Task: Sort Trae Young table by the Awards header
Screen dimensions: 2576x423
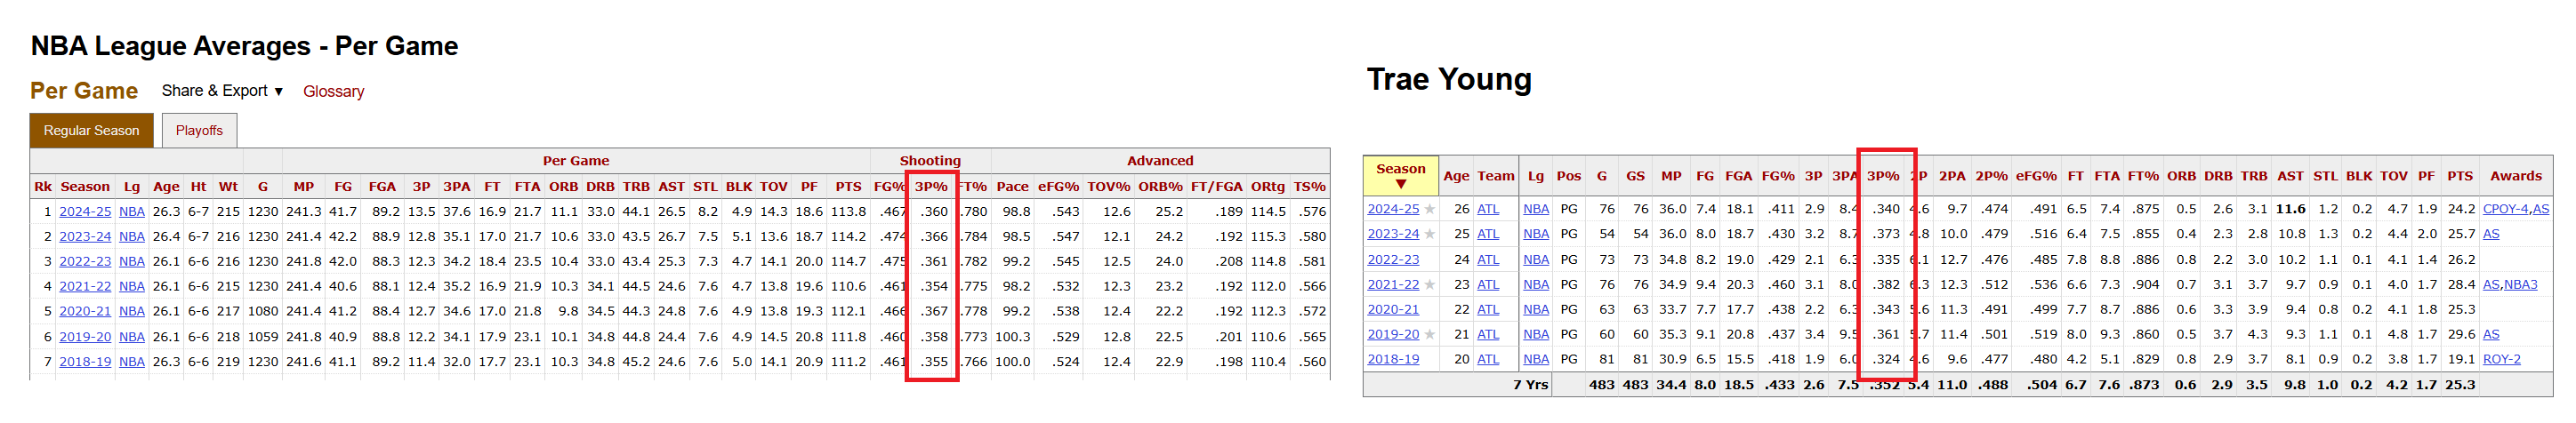Action: [2515, 176]
